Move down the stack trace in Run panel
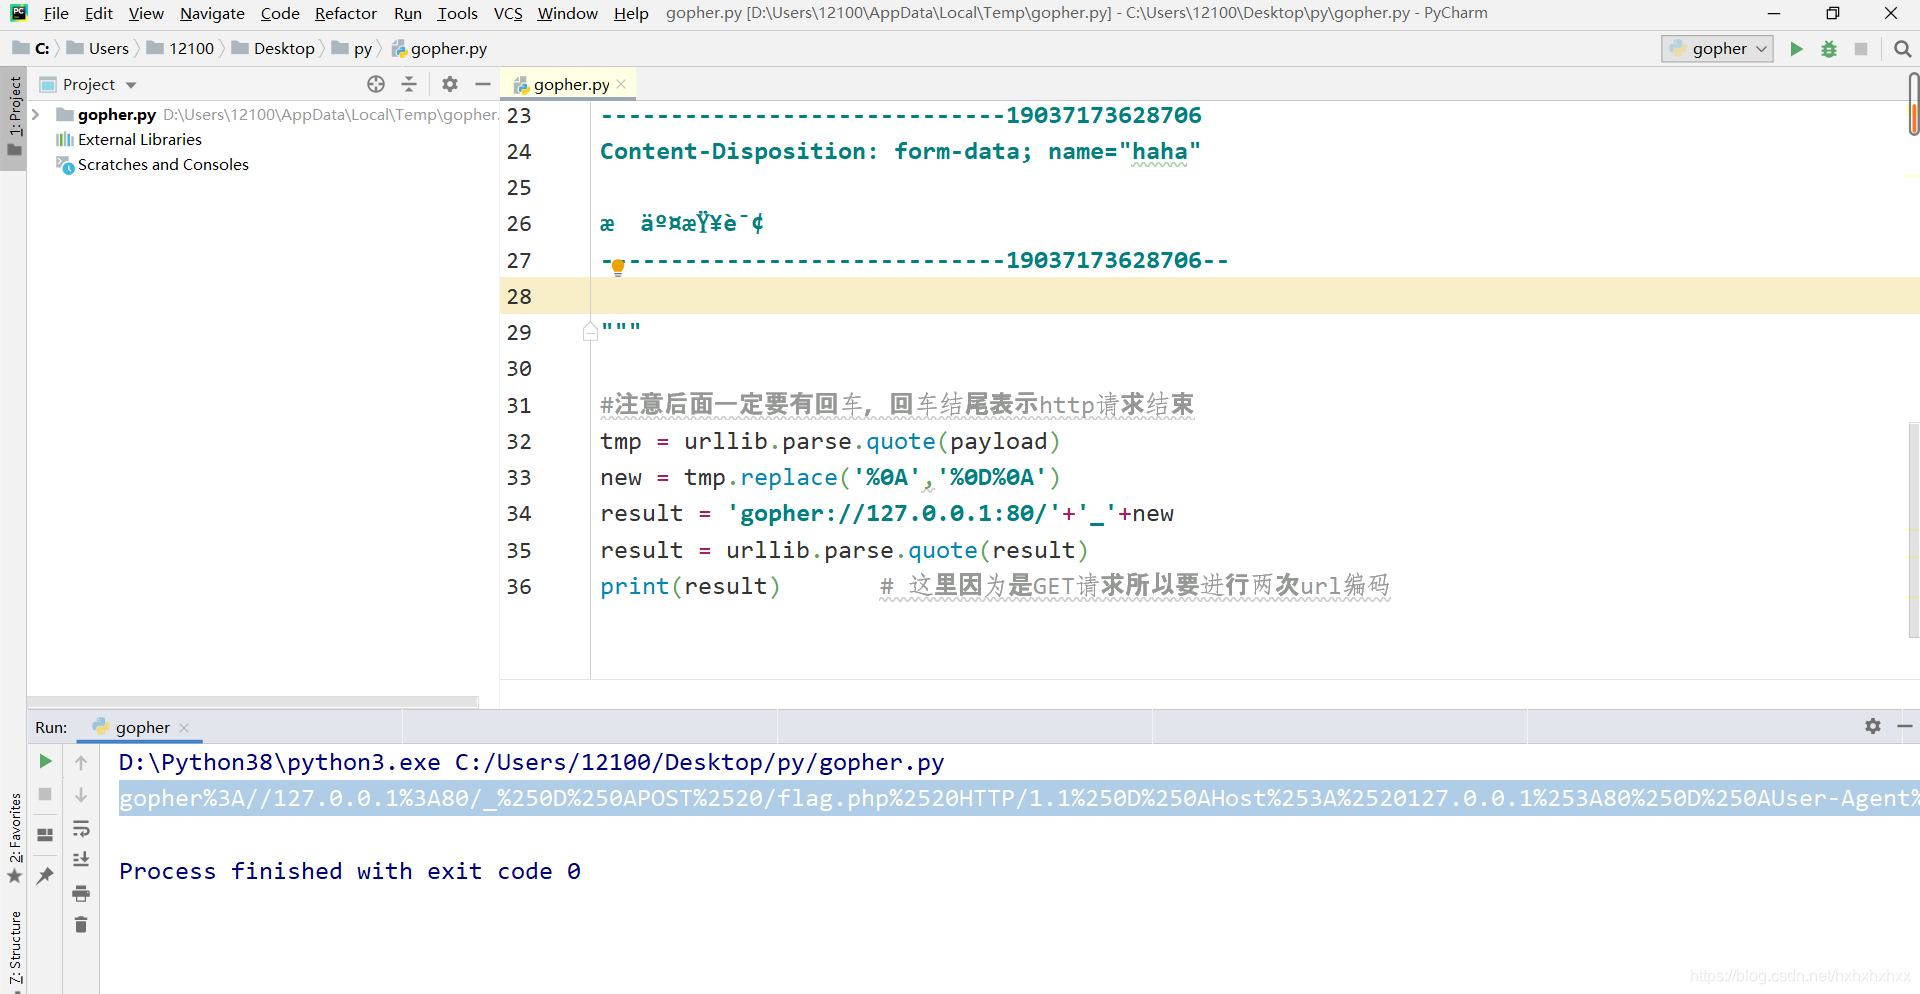1920x994 pixels. (x=81, y=795)
